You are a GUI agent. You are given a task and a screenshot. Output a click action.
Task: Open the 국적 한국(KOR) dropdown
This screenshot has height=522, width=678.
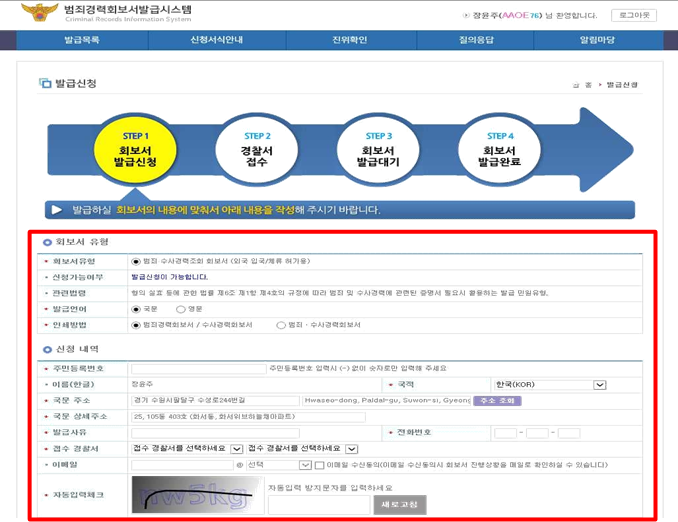[x=549, y=384]
